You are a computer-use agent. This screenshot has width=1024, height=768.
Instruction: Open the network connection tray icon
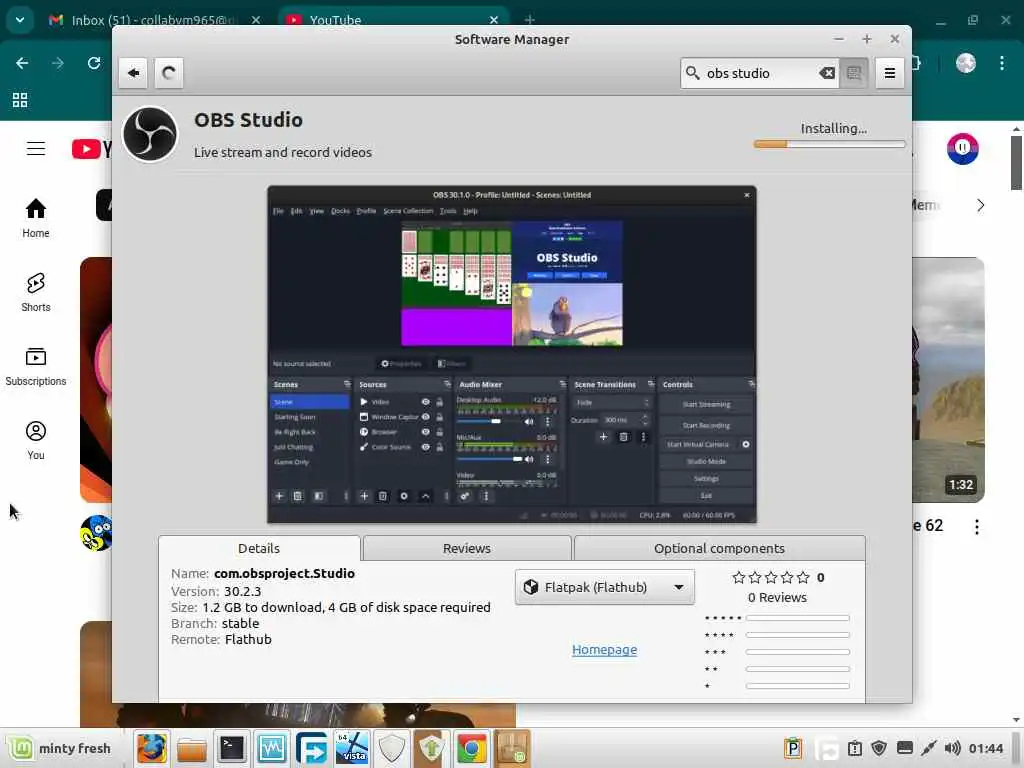pos(929,748)
